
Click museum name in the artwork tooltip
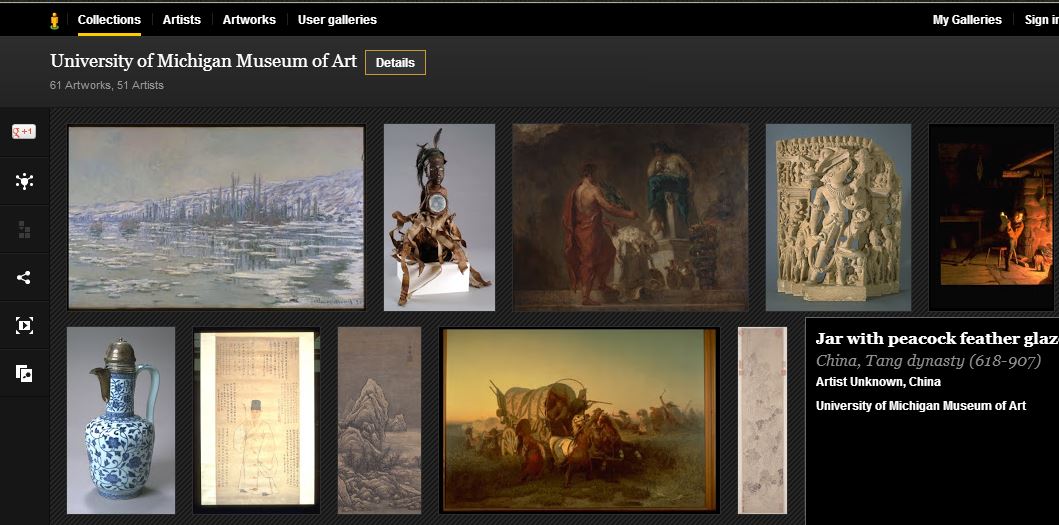[921, 405]
